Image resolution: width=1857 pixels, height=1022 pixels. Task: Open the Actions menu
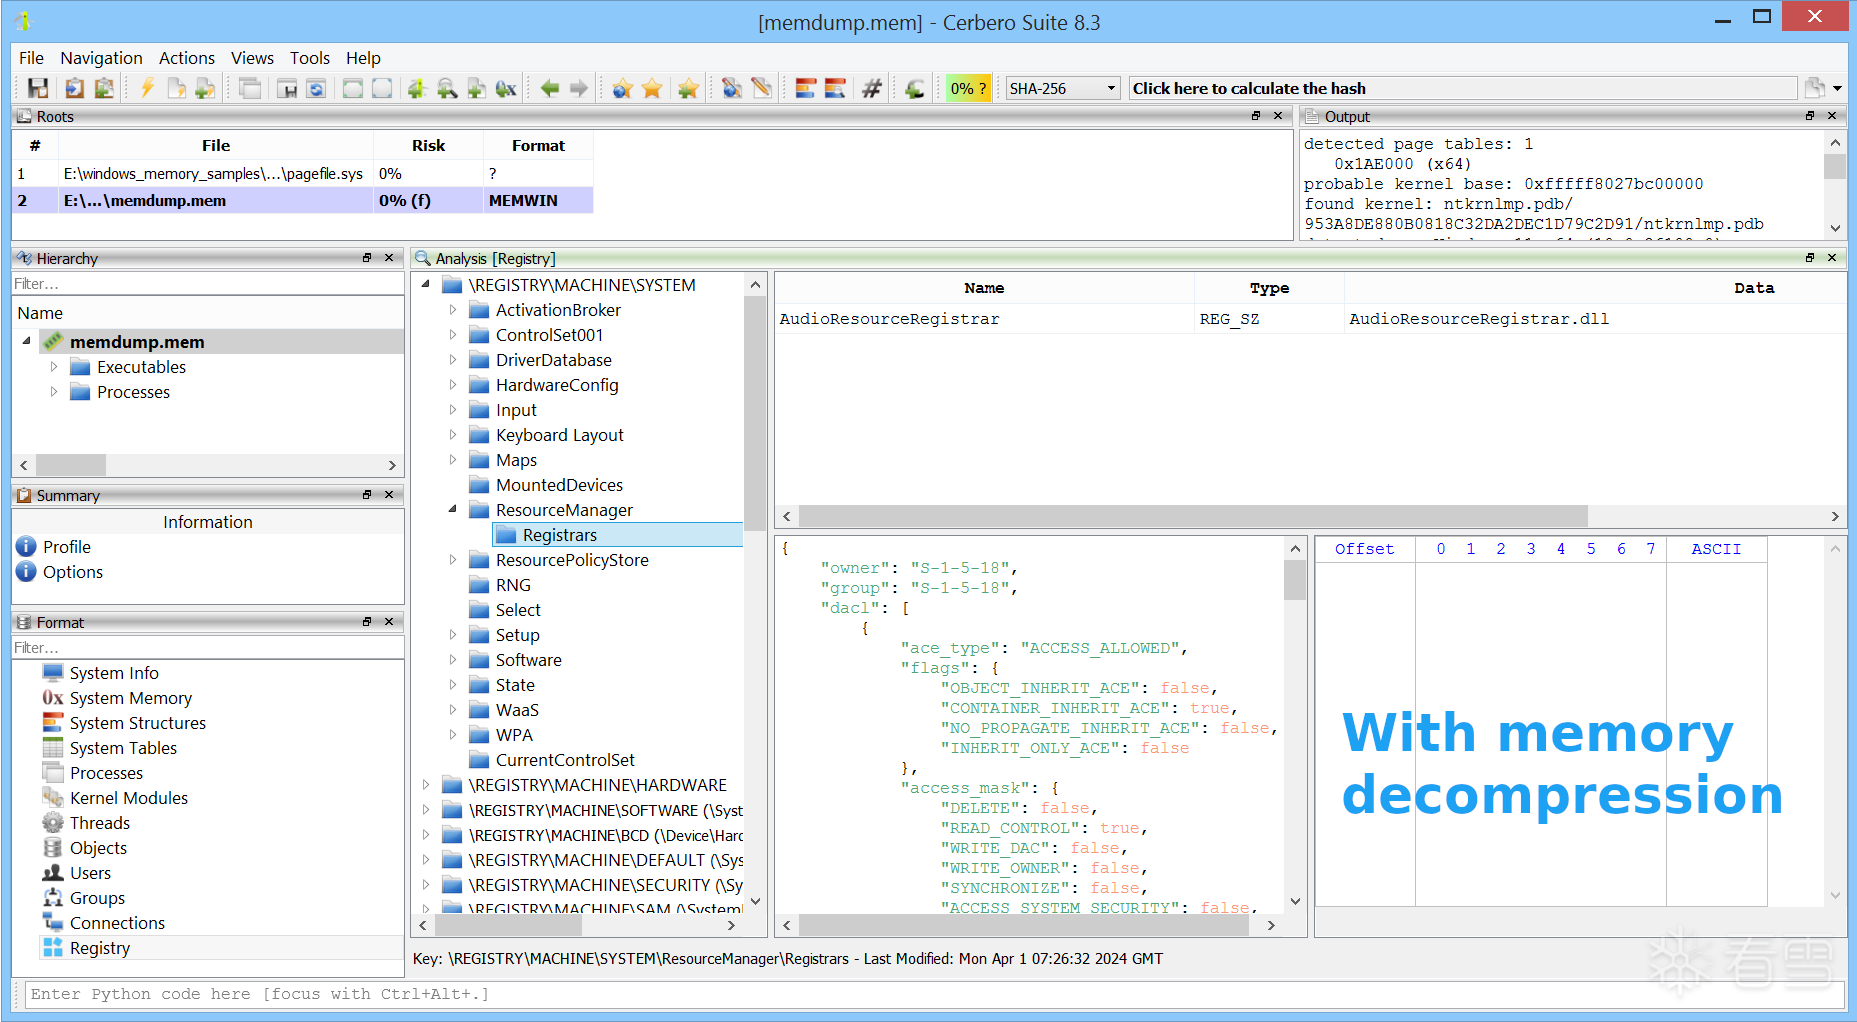(187, 58)
